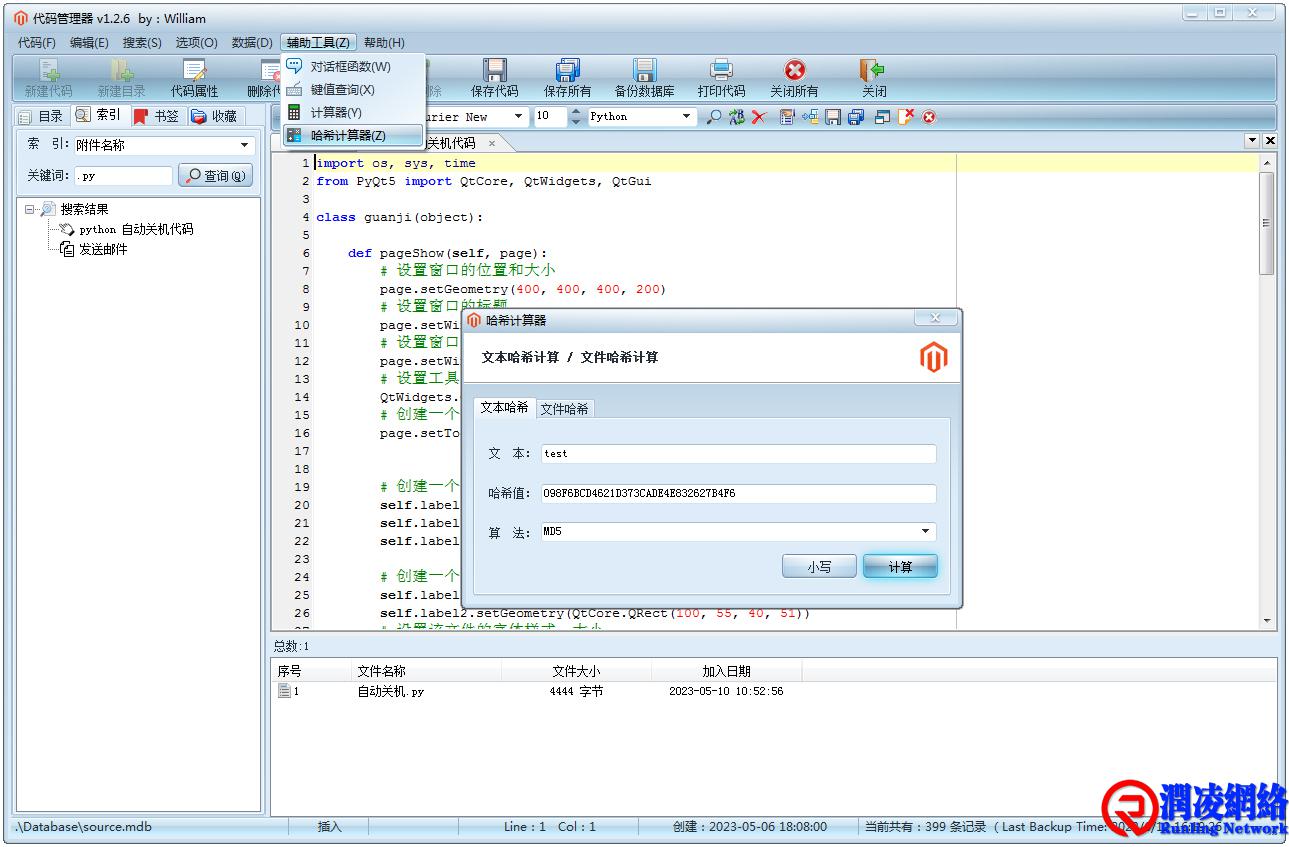Open the 代码(F) menu
This screenshot has width=1289, height=847.
37,42
